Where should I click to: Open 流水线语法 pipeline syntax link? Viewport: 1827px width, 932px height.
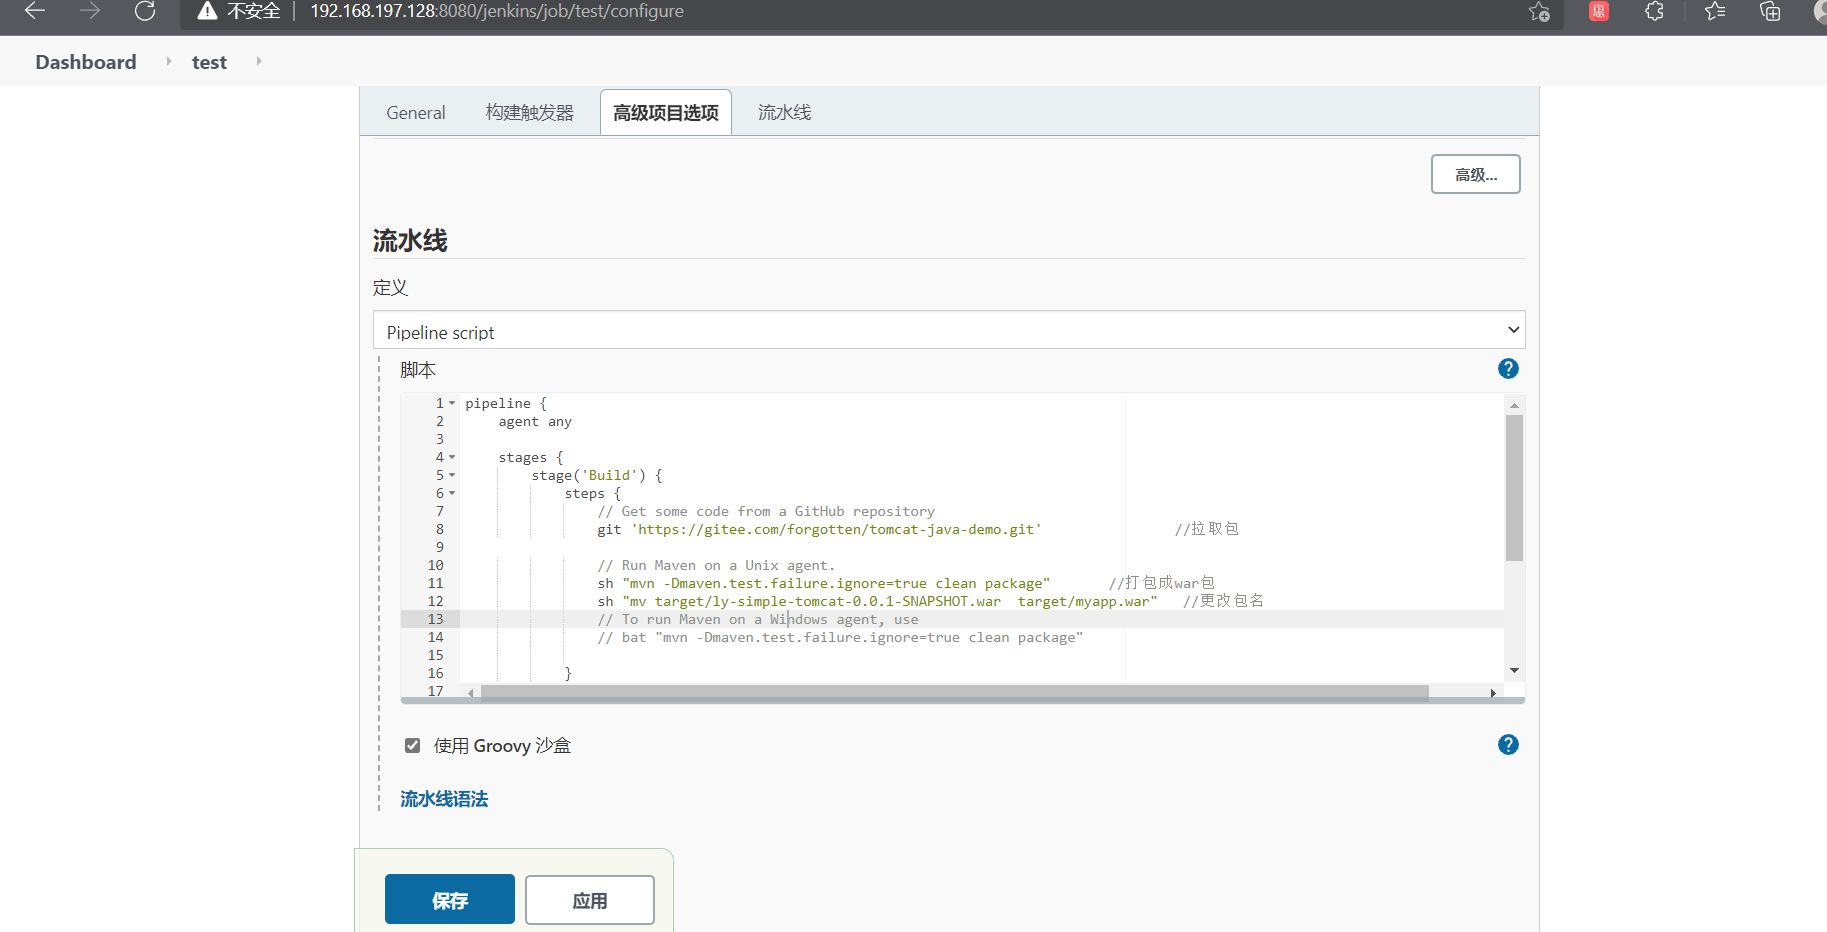444,799
